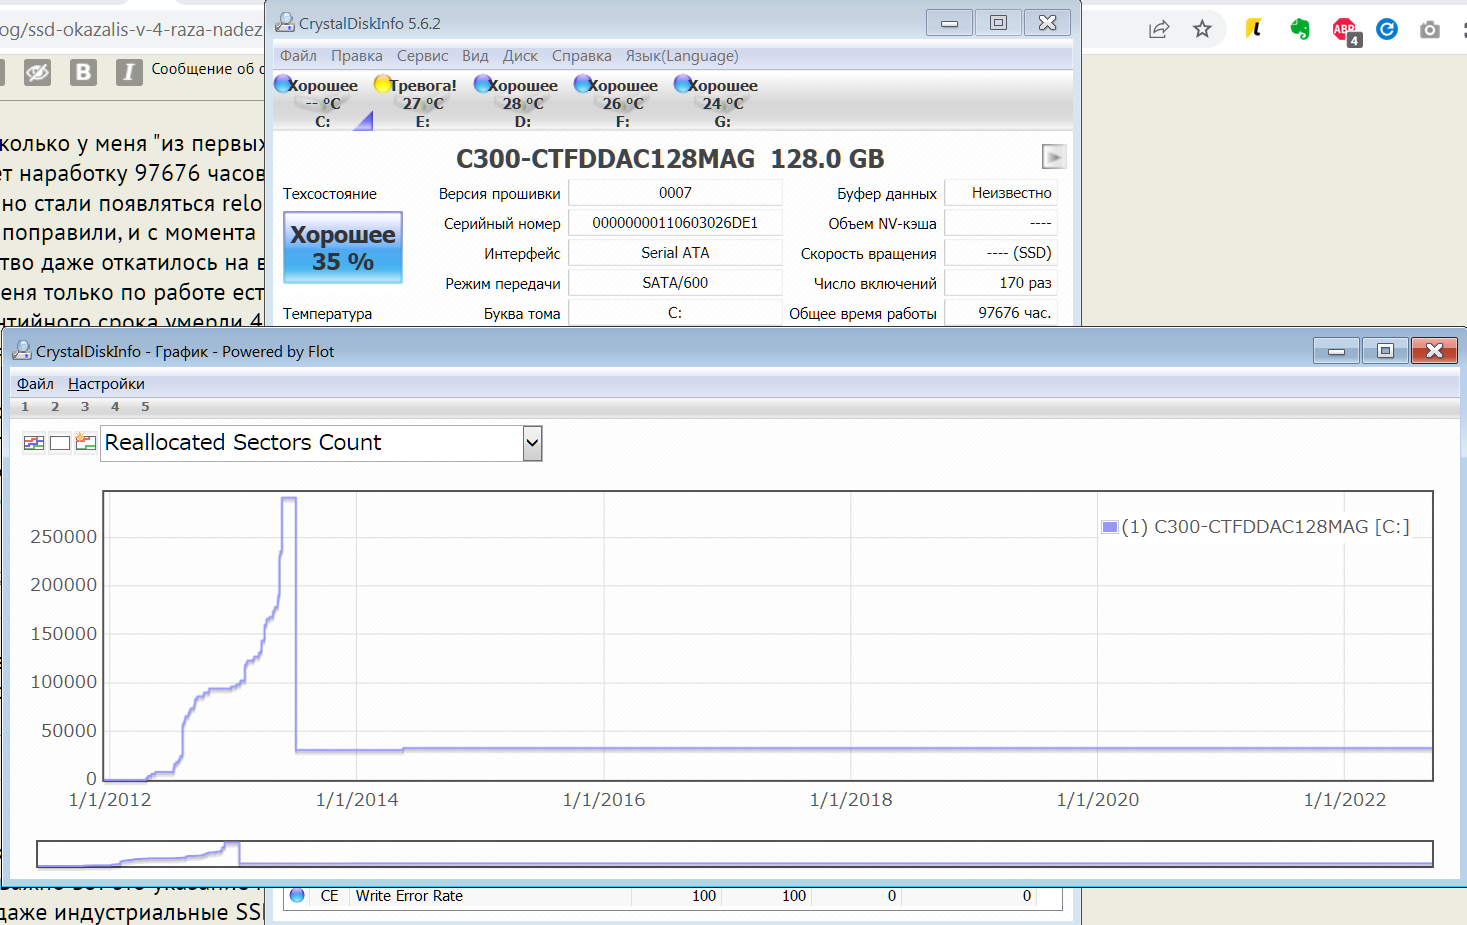Click the Evernote elephant extension icon
The height and width of the screenshot is (925, 1467).
(1300, 29)
